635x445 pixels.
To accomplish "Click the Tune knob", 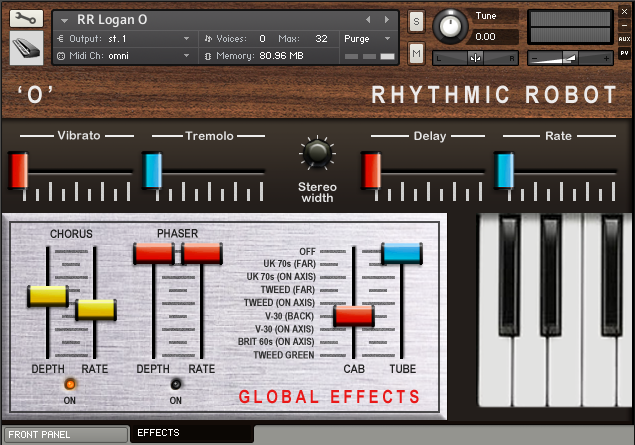I will click(x=450, y=27).
